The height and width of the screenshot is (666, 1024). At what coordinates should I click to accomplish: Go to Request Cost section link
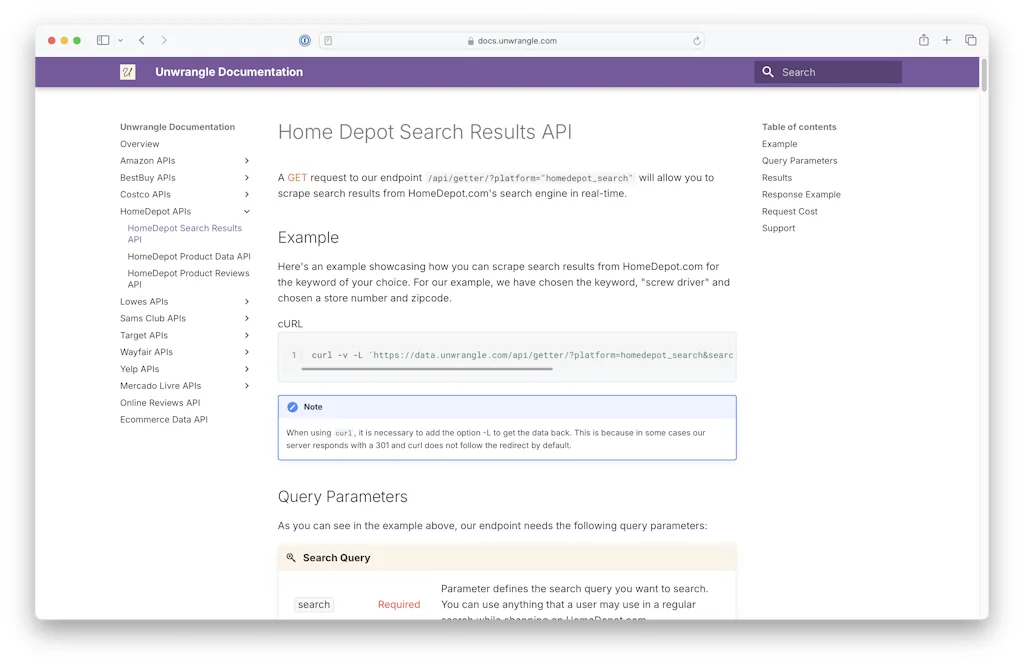click(789, 212)
